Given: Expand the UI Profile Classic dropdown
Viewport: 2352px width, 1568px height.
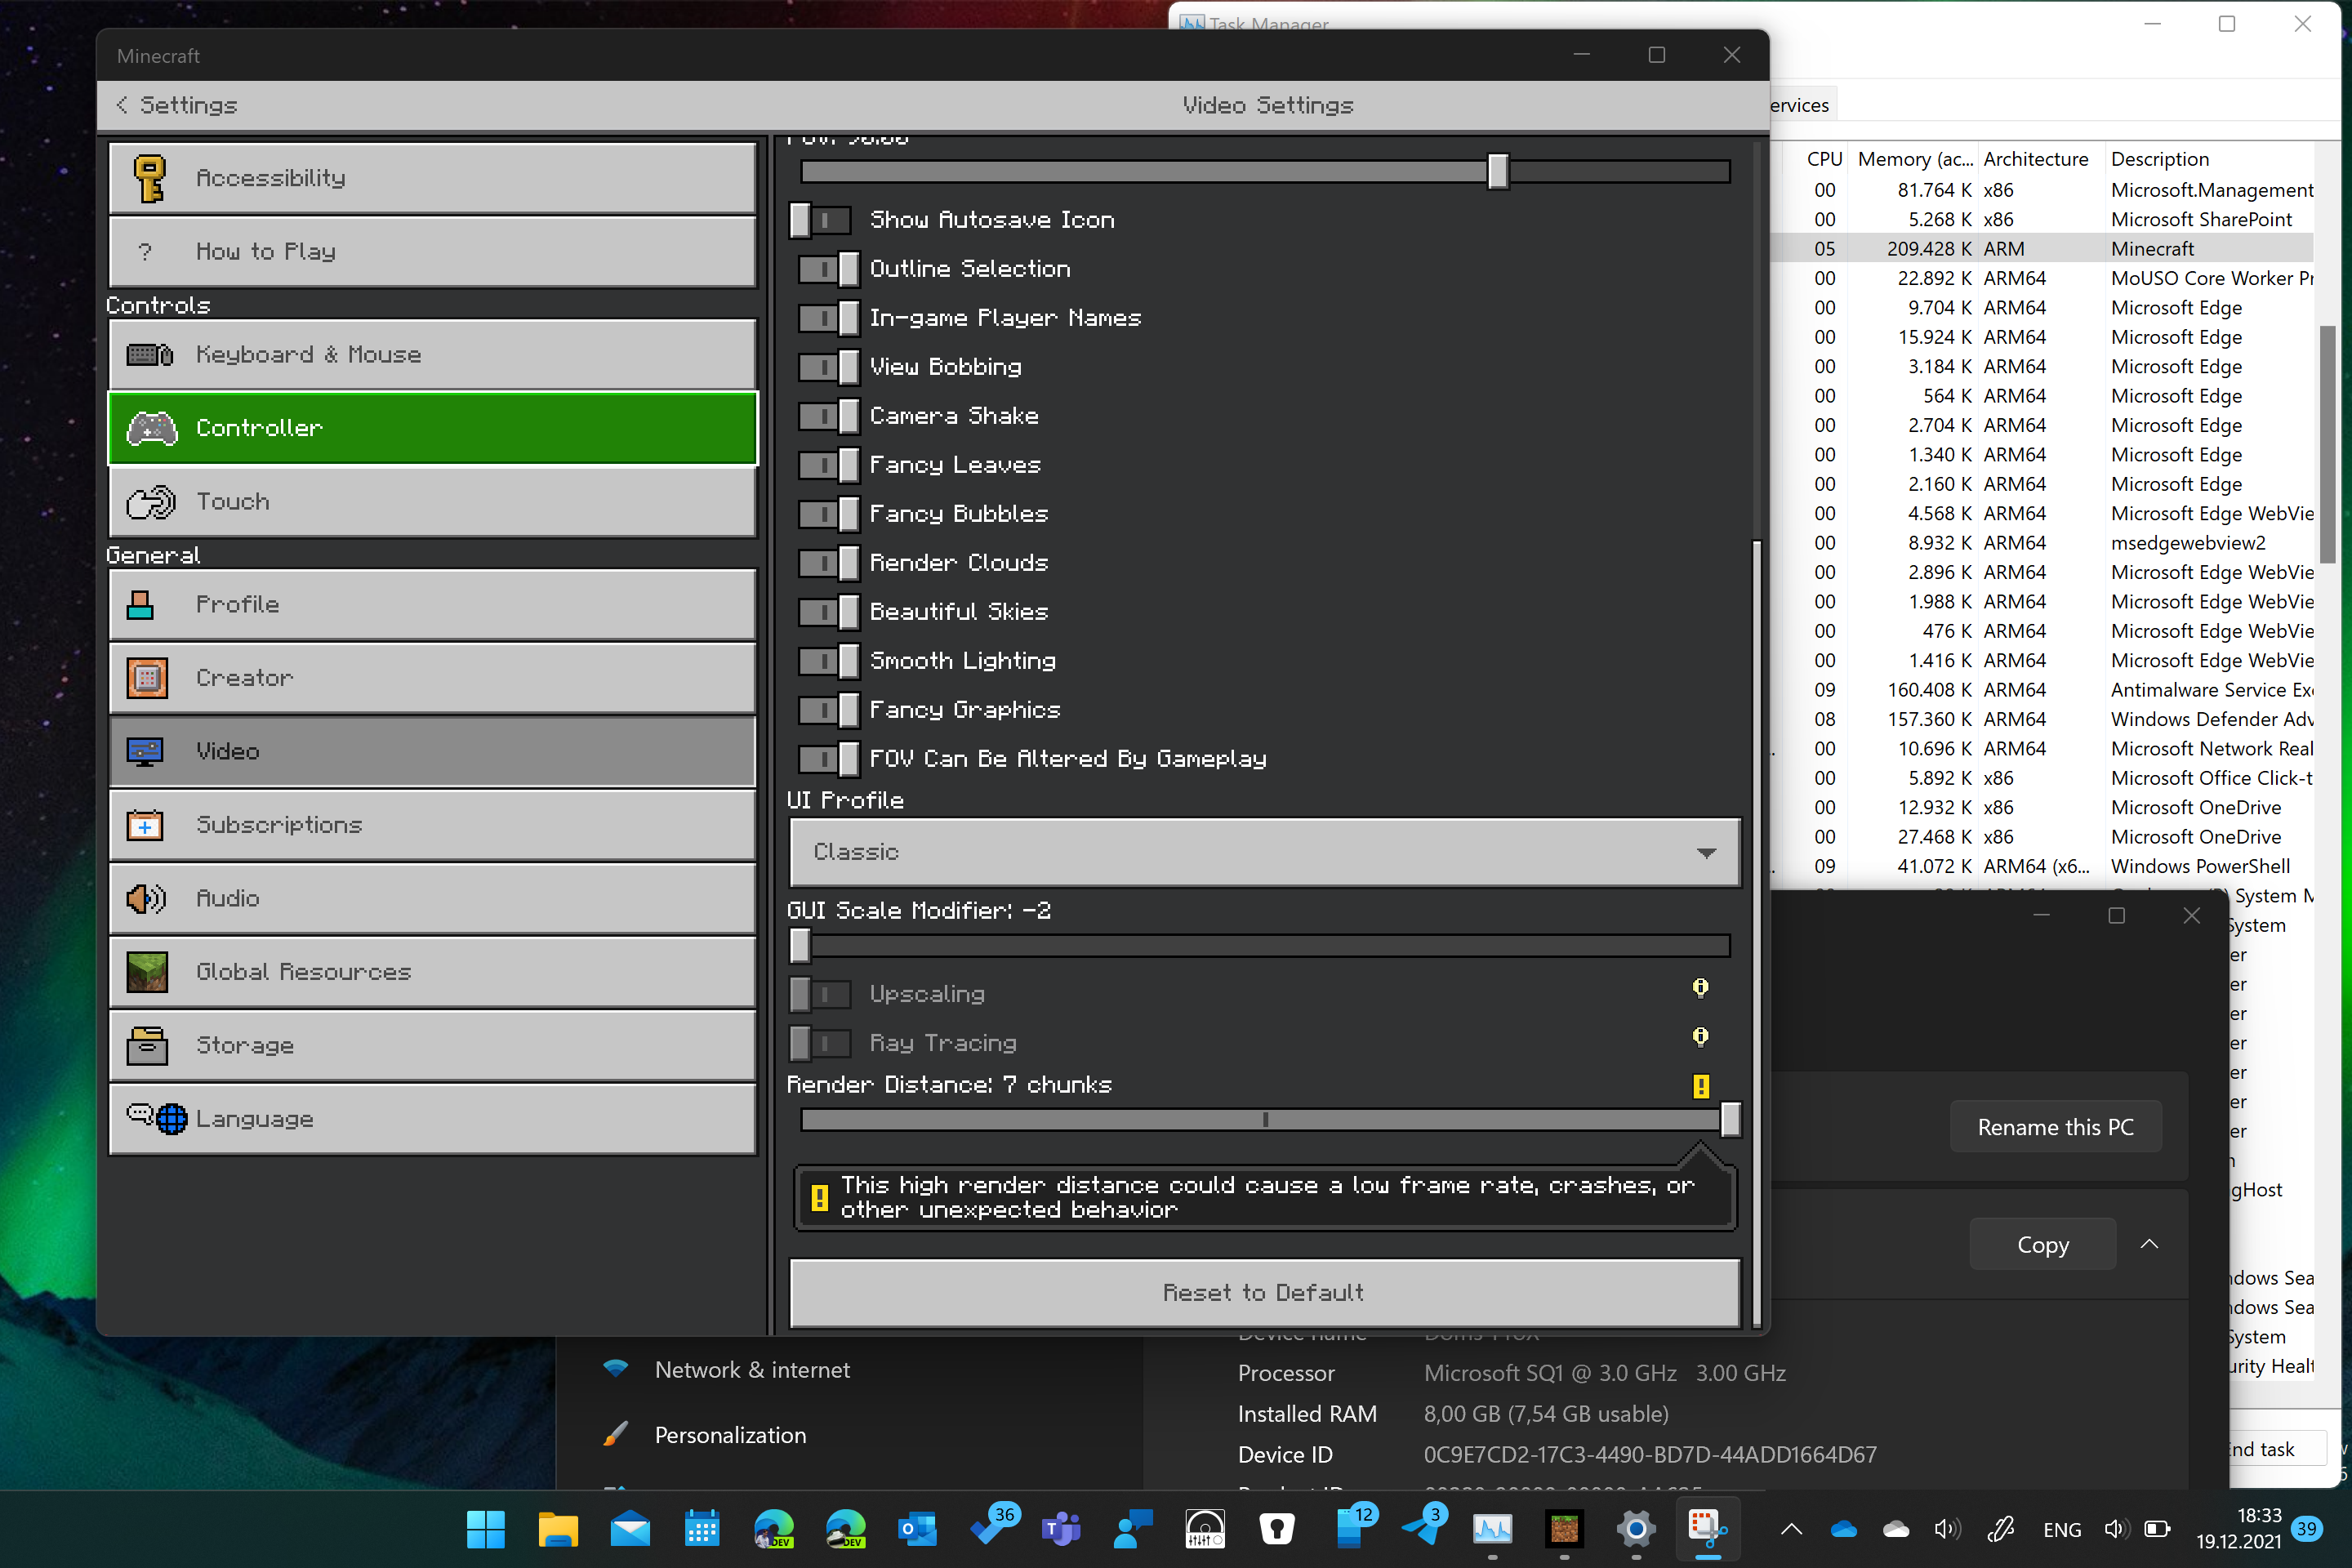Looking at the screenshot, I should 1264,852.
